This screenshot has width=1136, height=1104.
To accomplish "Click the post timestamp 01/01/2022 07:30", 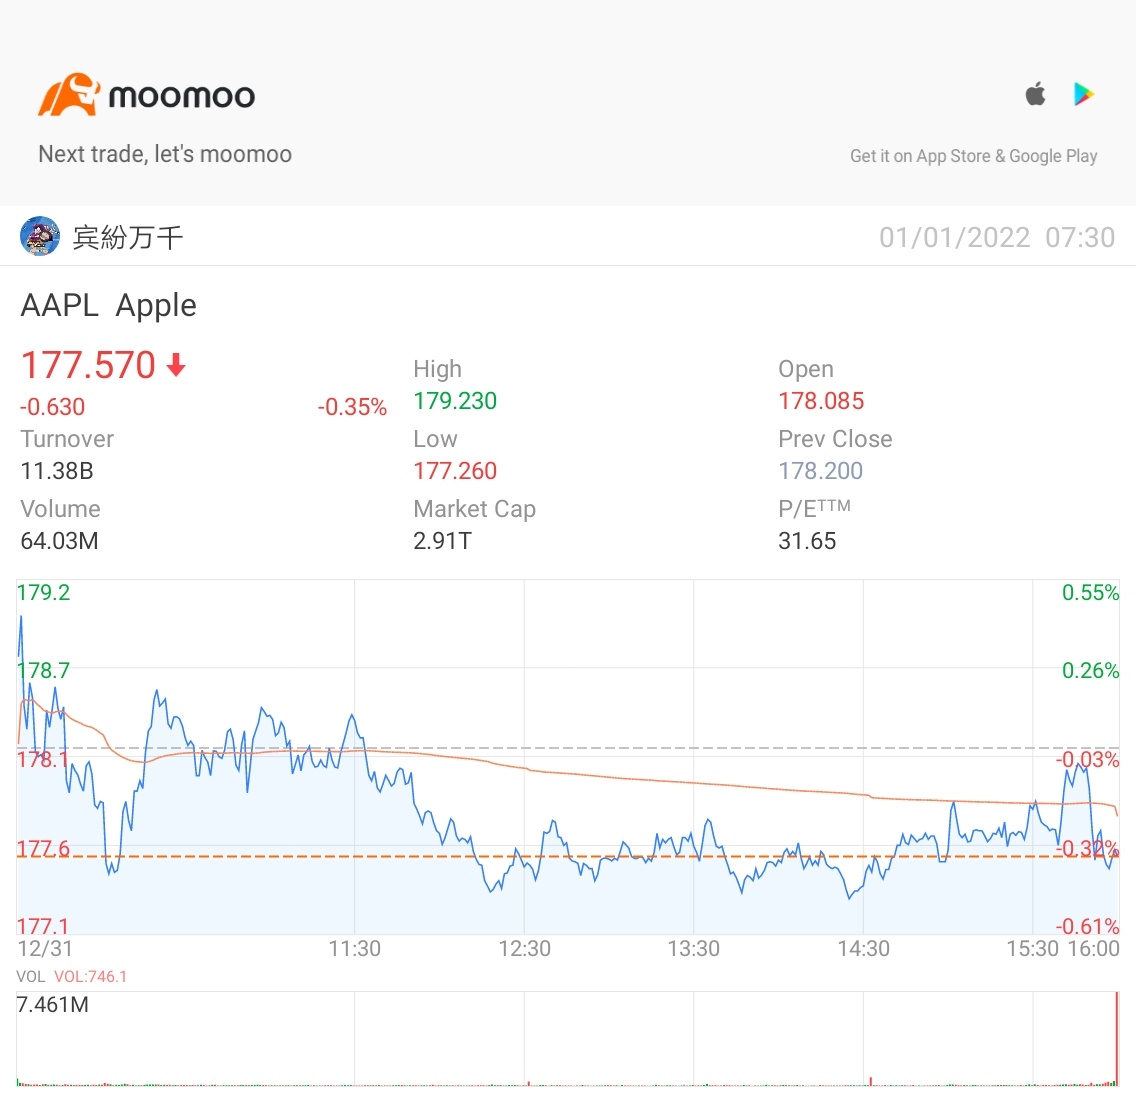I will [x=997, y=238].
